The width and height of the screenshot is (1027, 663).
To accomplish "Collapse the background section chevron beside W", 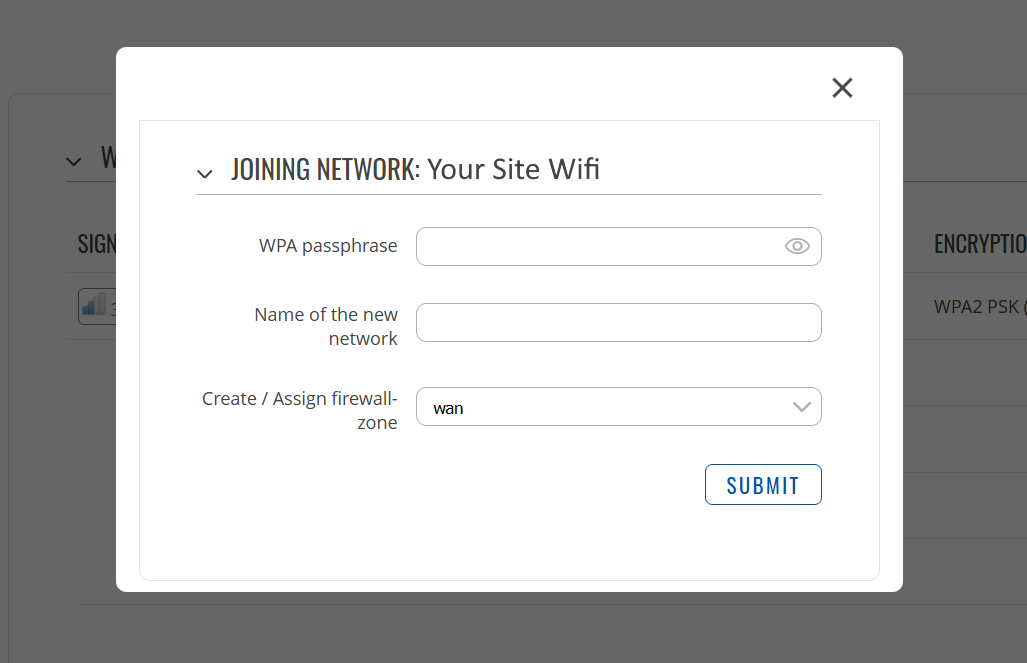I will (x=74, y=161).
